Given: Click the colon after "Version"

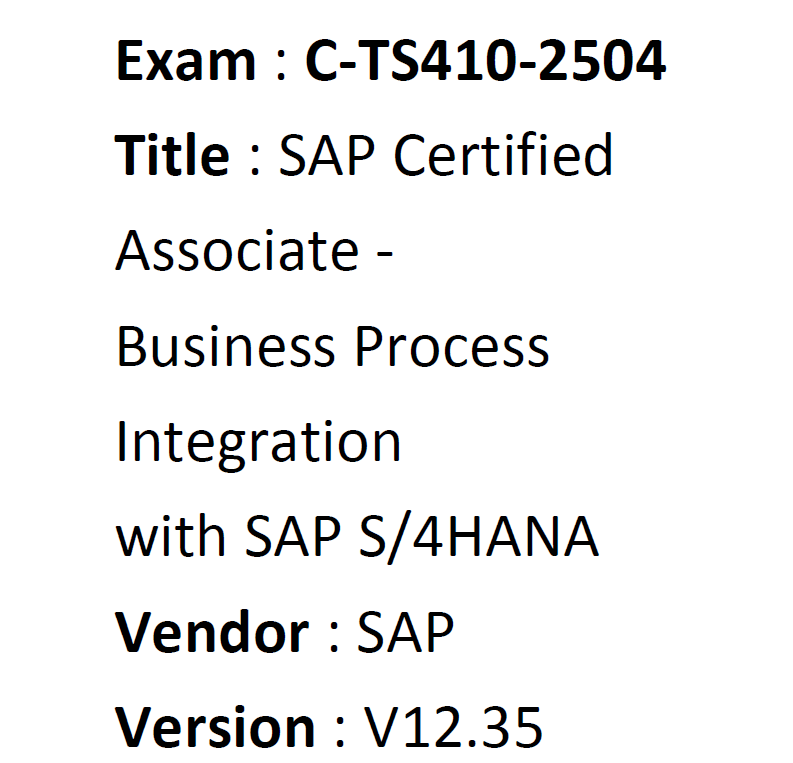Looking at the screenshot, I should [x=340, y=732].
